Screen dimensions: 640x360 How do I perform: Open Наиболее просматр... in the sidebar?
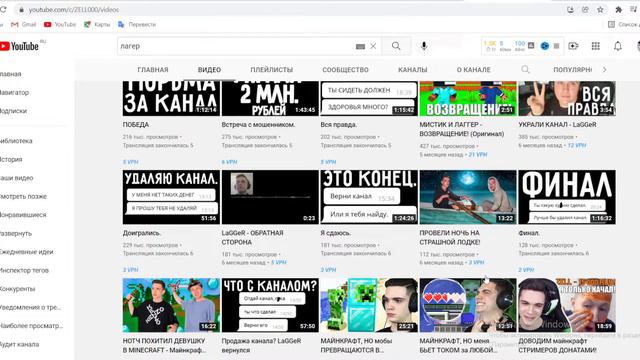tap(31, 326)
